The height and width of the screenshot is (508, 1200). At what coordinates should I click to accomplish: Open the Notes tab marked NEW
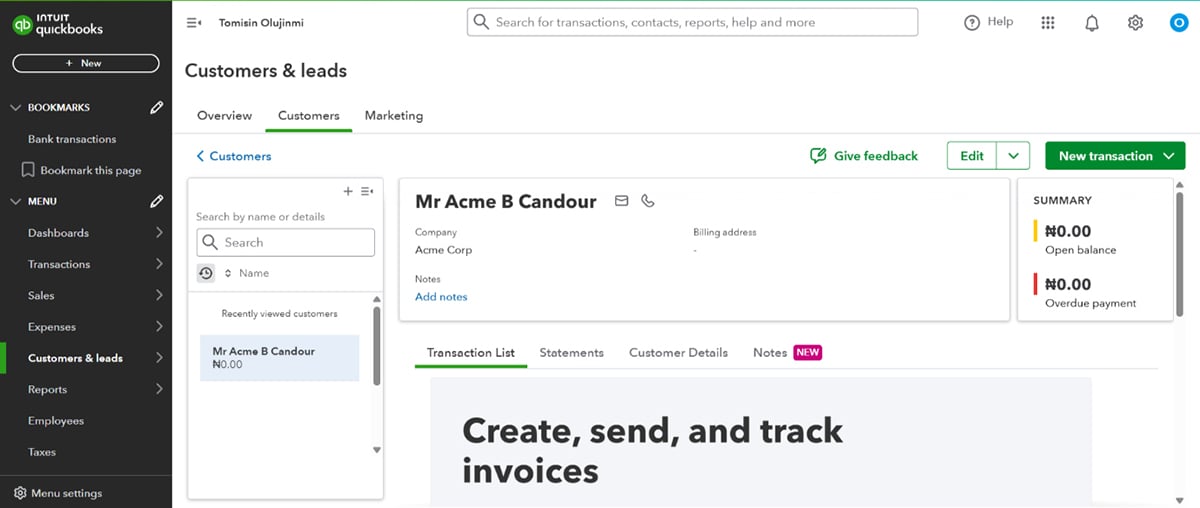(787, 353)
